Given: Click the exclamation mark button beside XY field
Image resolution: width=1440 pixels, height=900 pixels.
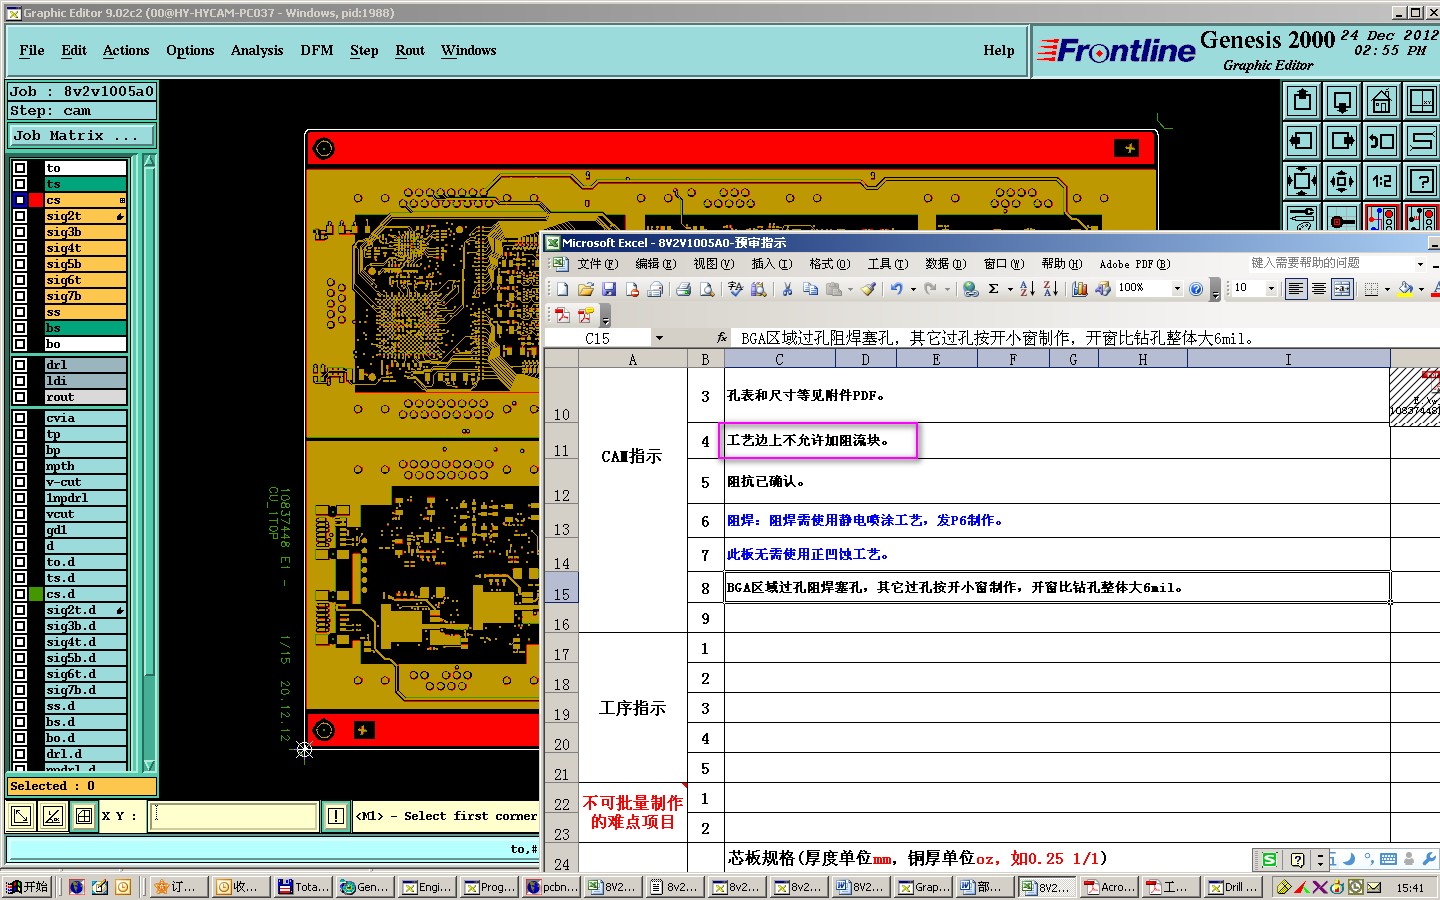Looking at the screenshot, I should click(336, 816).
